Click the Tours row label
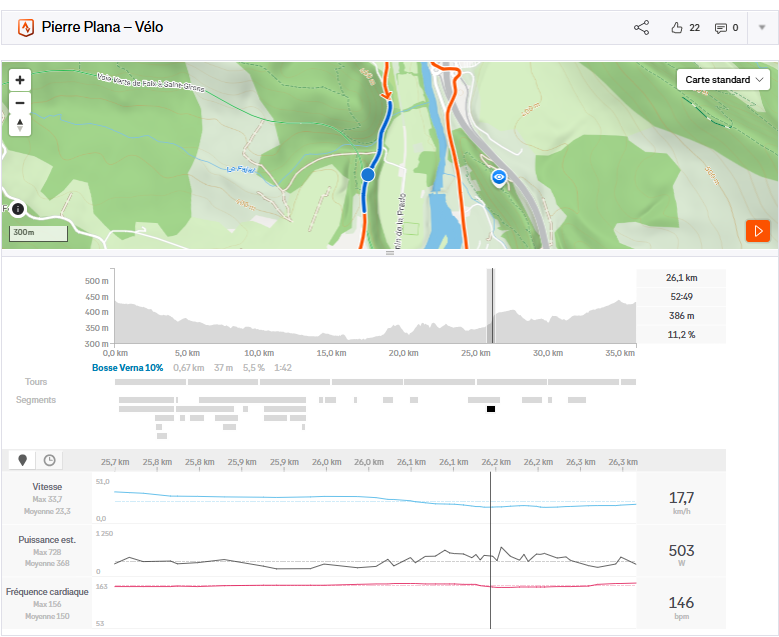 coord(36,382)
